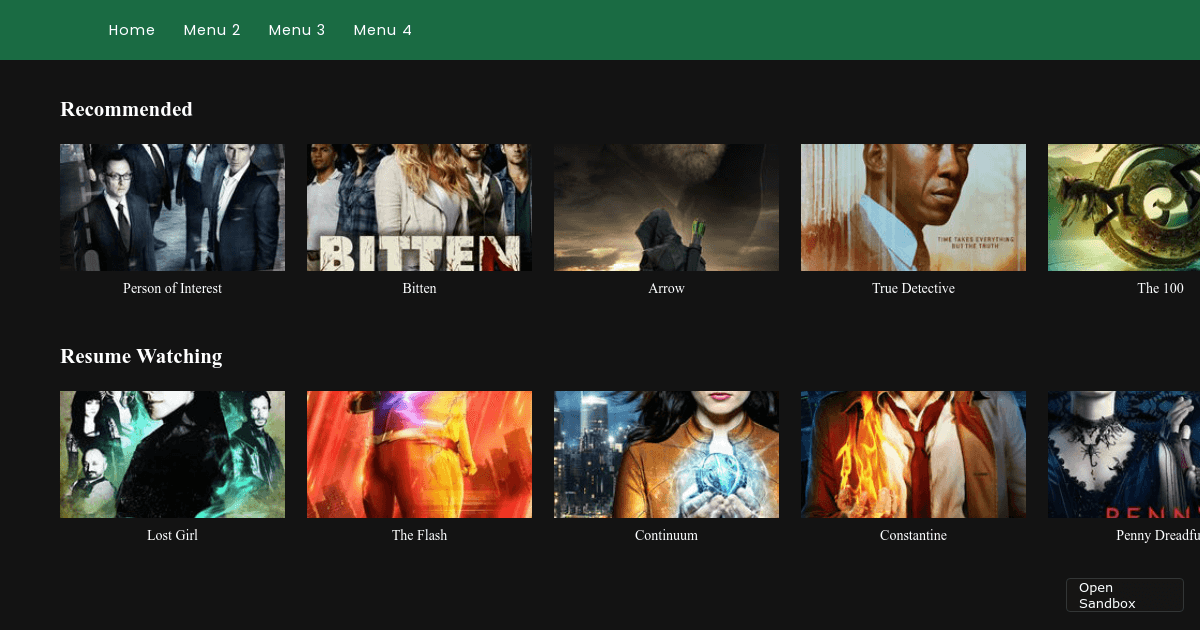Viewport: 1200px width, 630px height.
Task: Click Menu 3 in the navbar
Action: [297, 30]
